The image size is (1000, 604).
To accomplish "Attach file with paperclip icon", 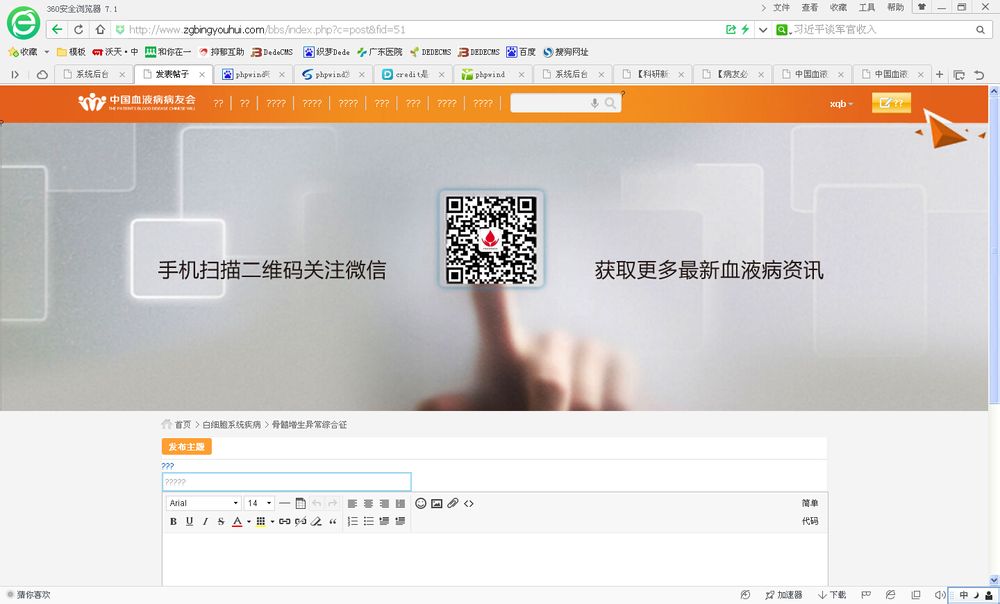I will (x=453, y=503).
